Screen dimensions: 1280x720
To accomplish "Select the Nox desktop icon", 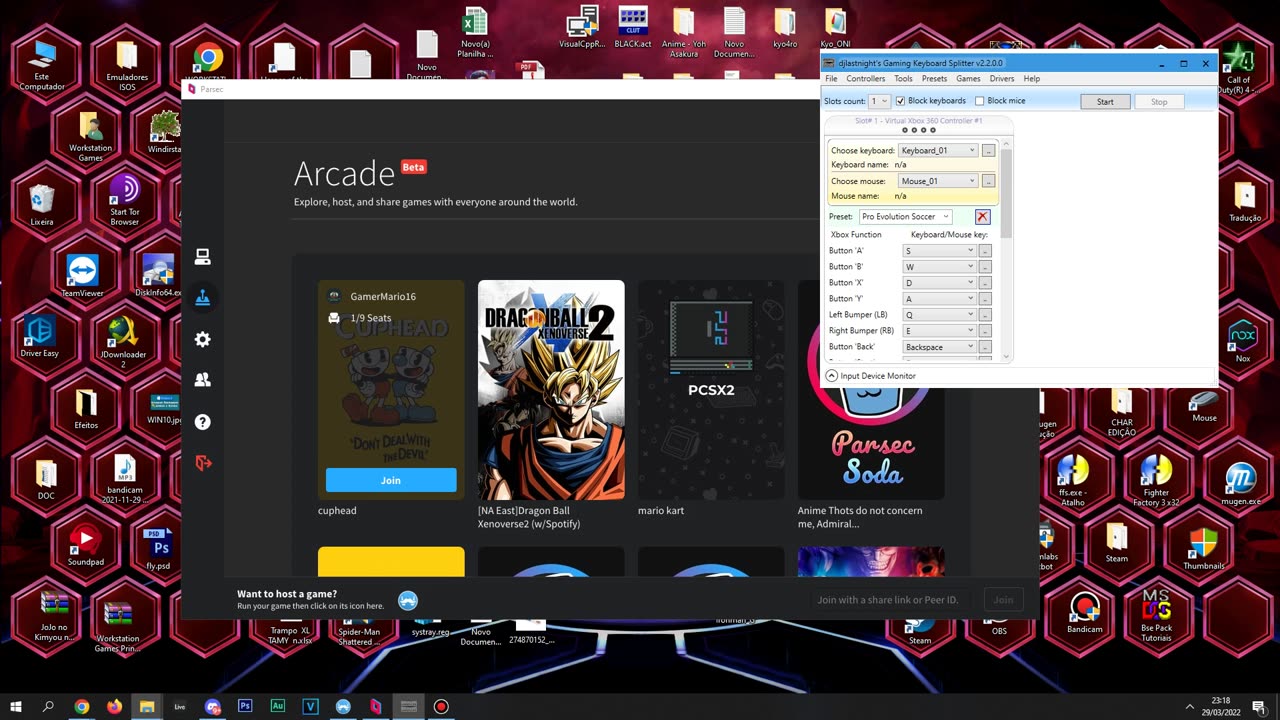I will [1243, 340].
